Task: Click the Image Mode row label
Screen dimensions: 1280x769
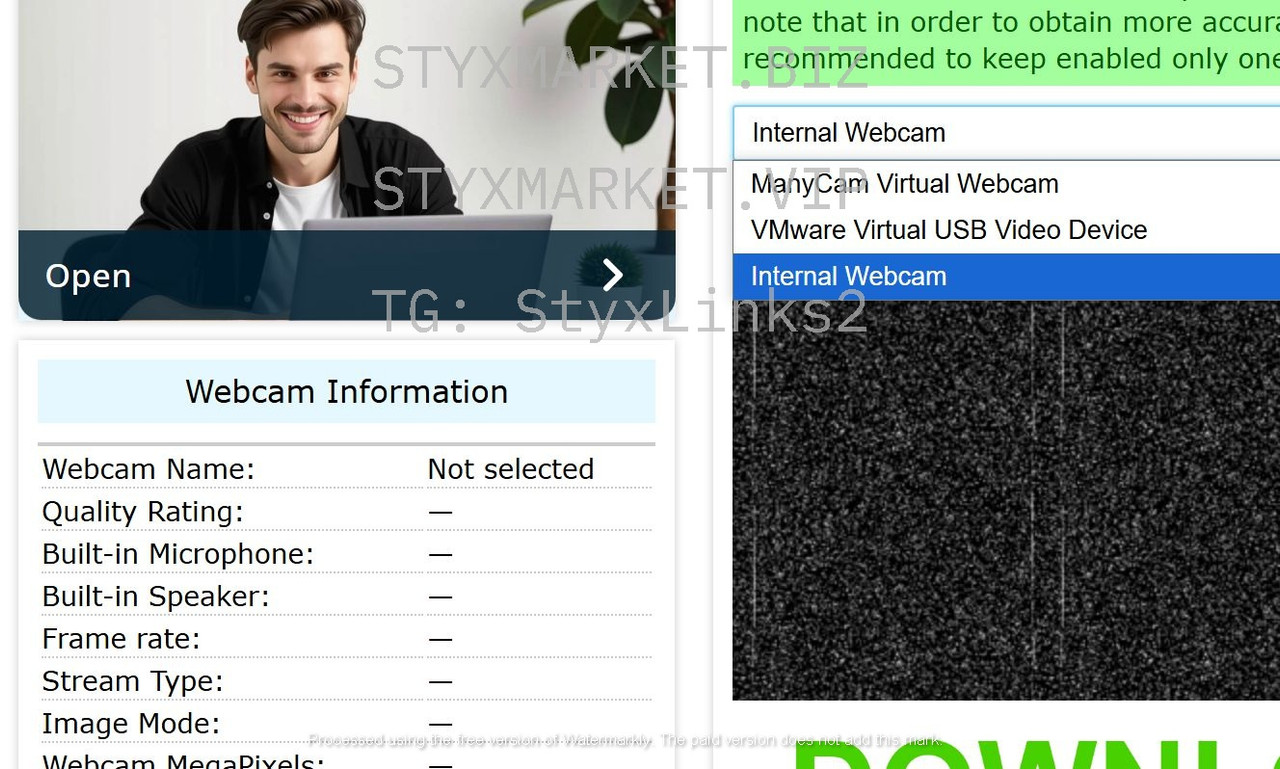Action: click(x=130, y=724)
